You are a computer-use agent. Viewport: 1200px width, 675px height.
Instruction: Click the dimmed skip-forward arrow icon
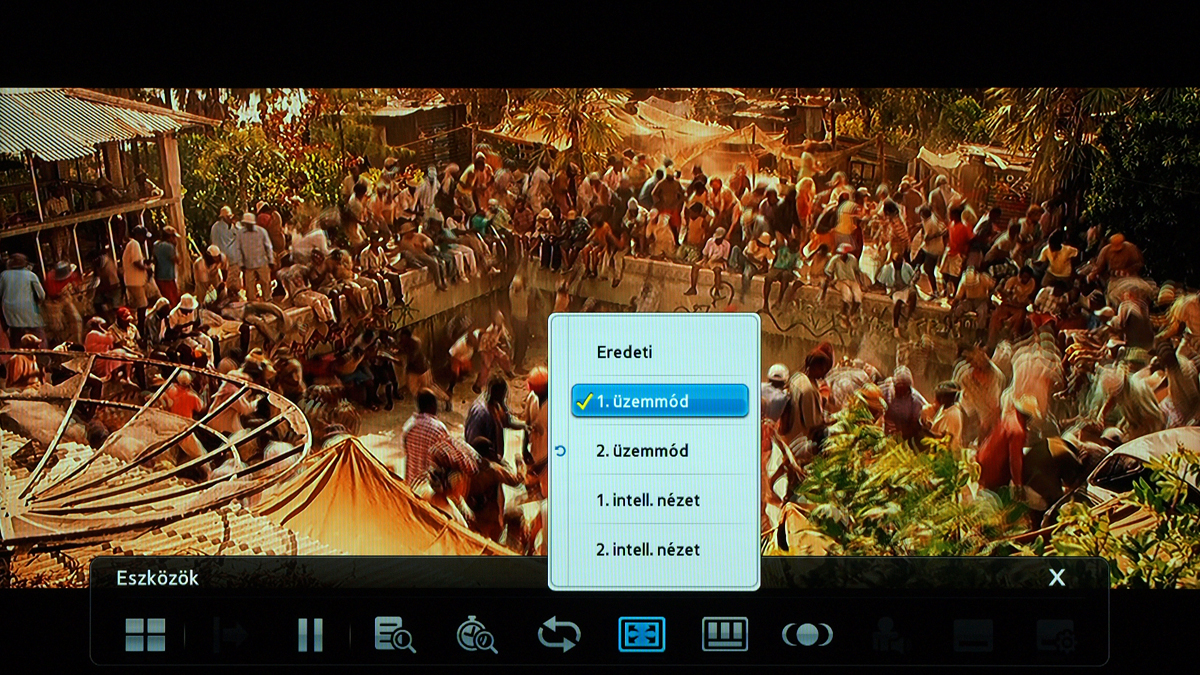[x=230, y=635]
